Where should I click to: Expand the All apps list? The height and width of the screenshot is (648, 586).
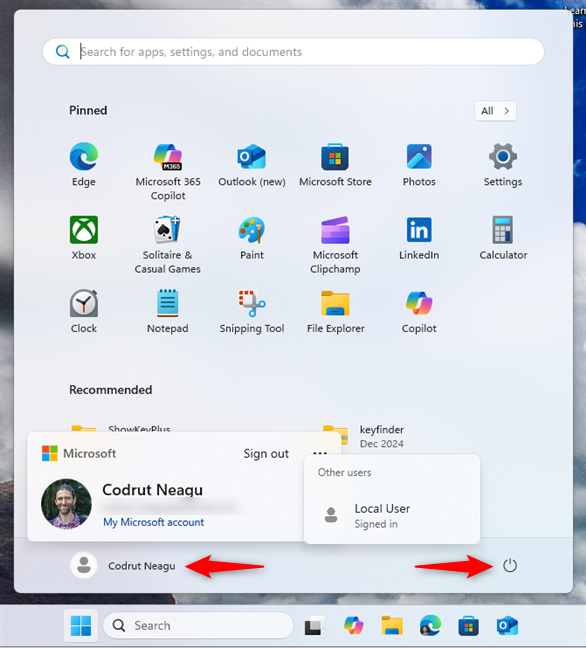point(495,111)
